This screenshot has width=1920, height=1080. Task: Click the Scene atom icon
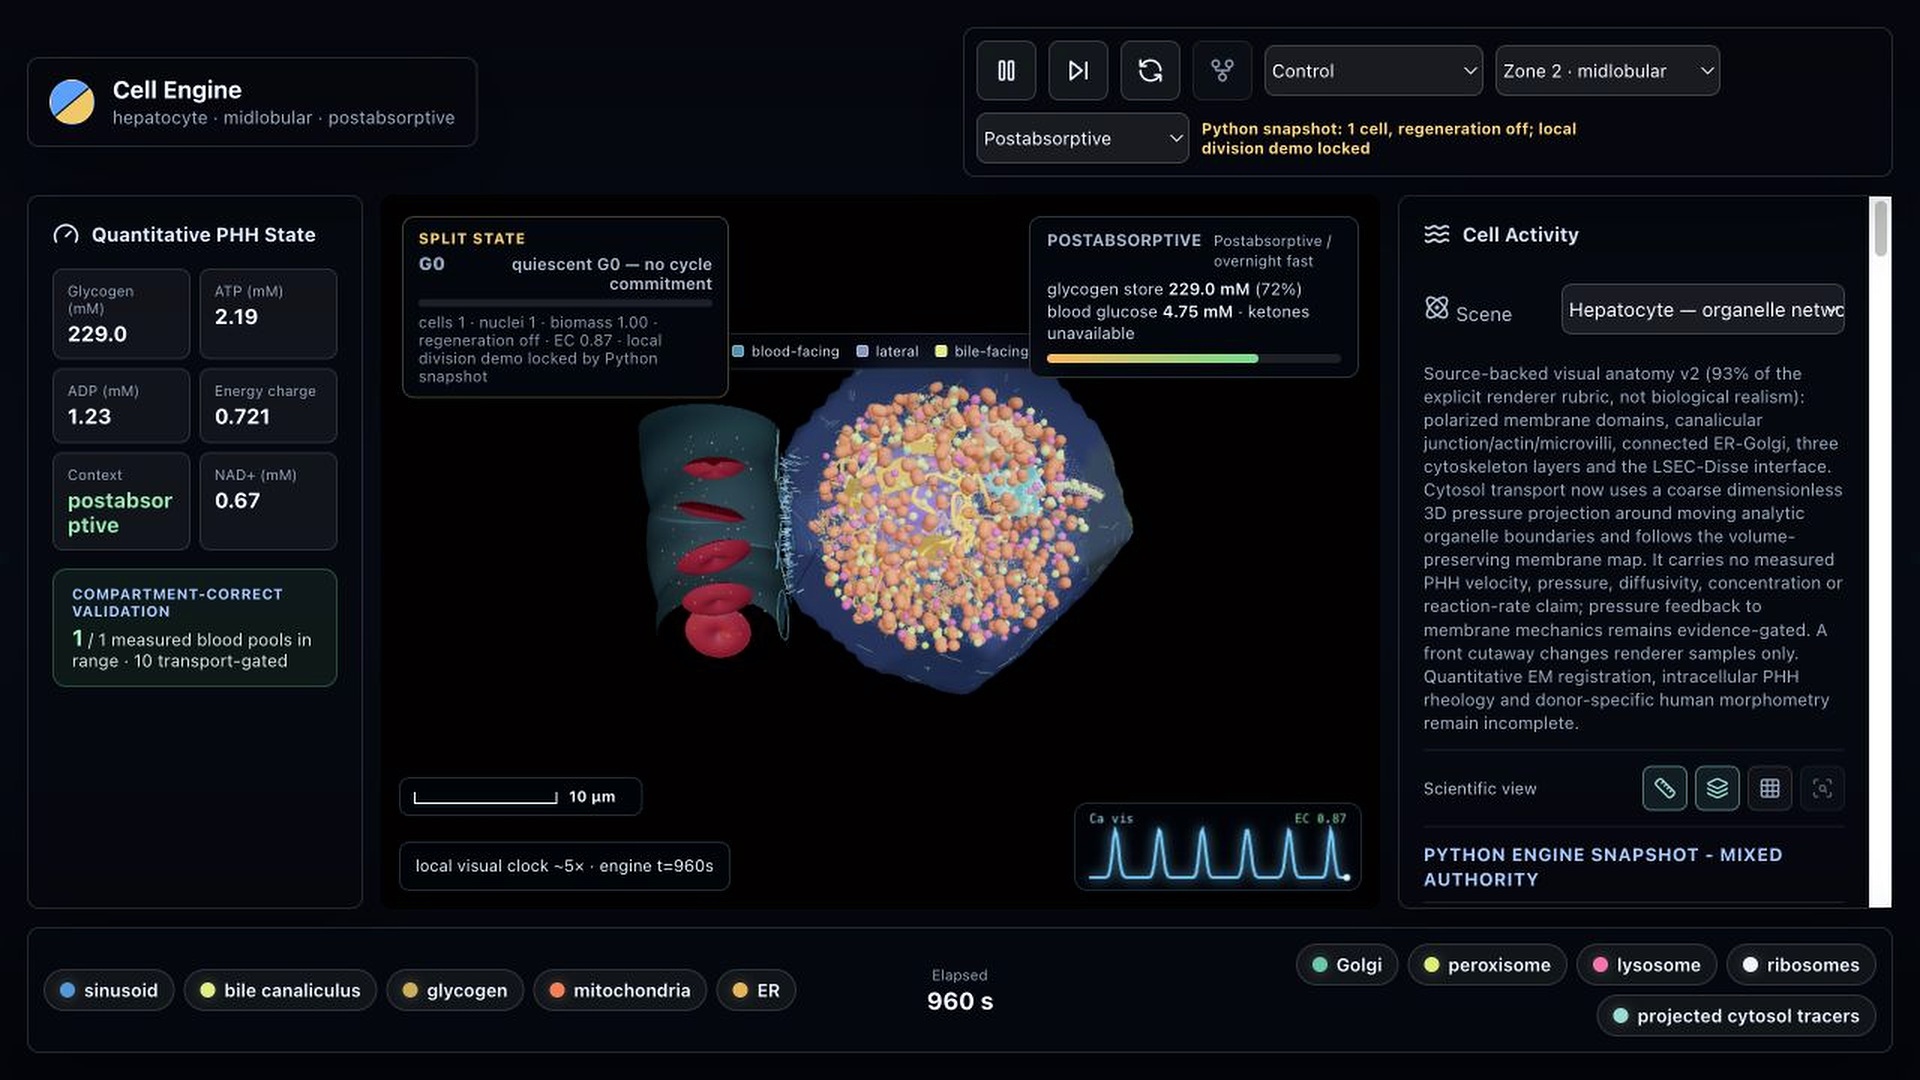point(1436,308)
